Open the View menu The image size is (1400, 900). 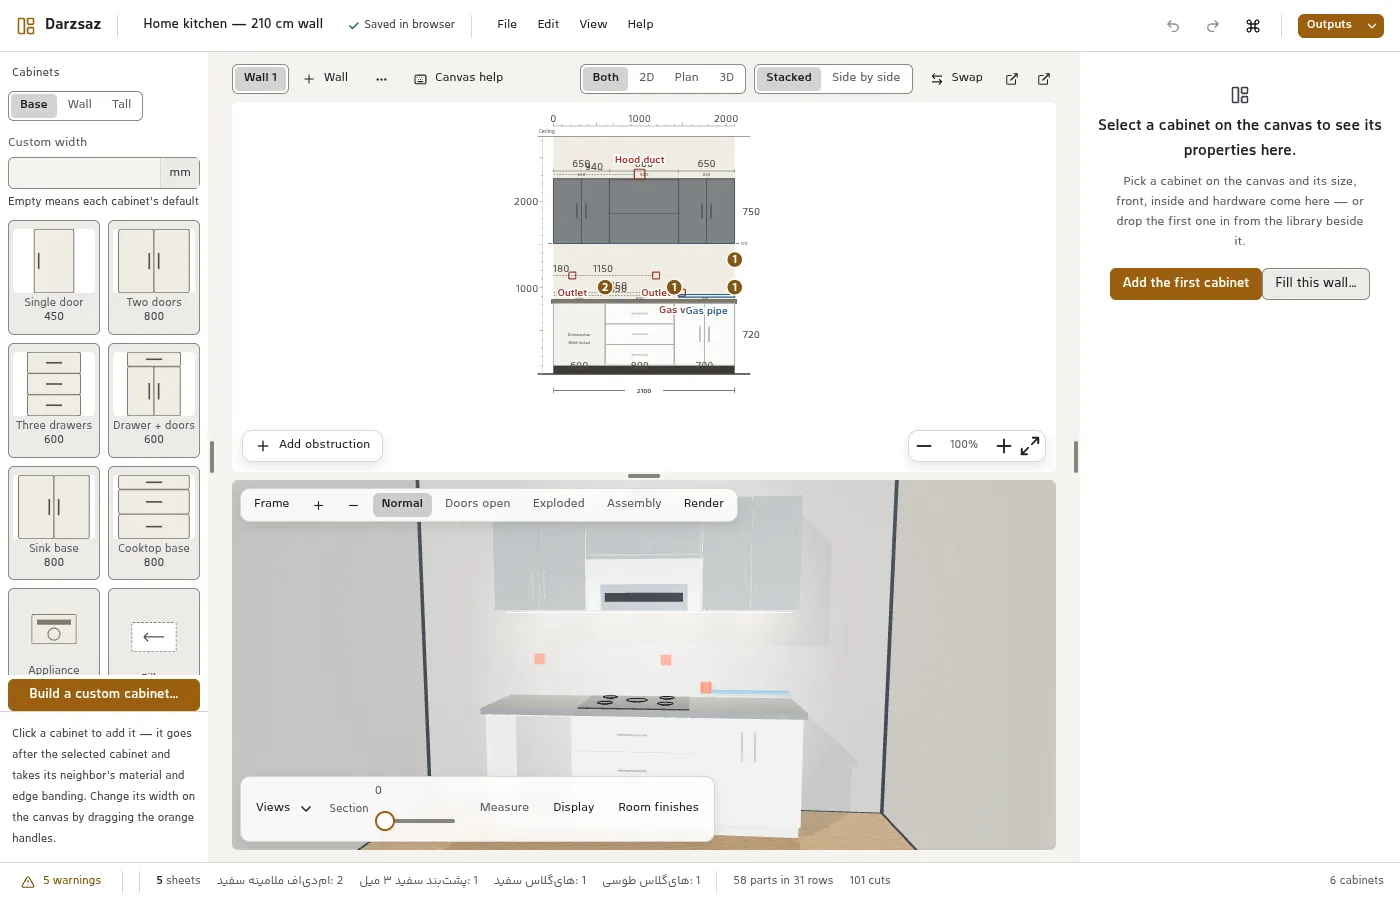593,24
